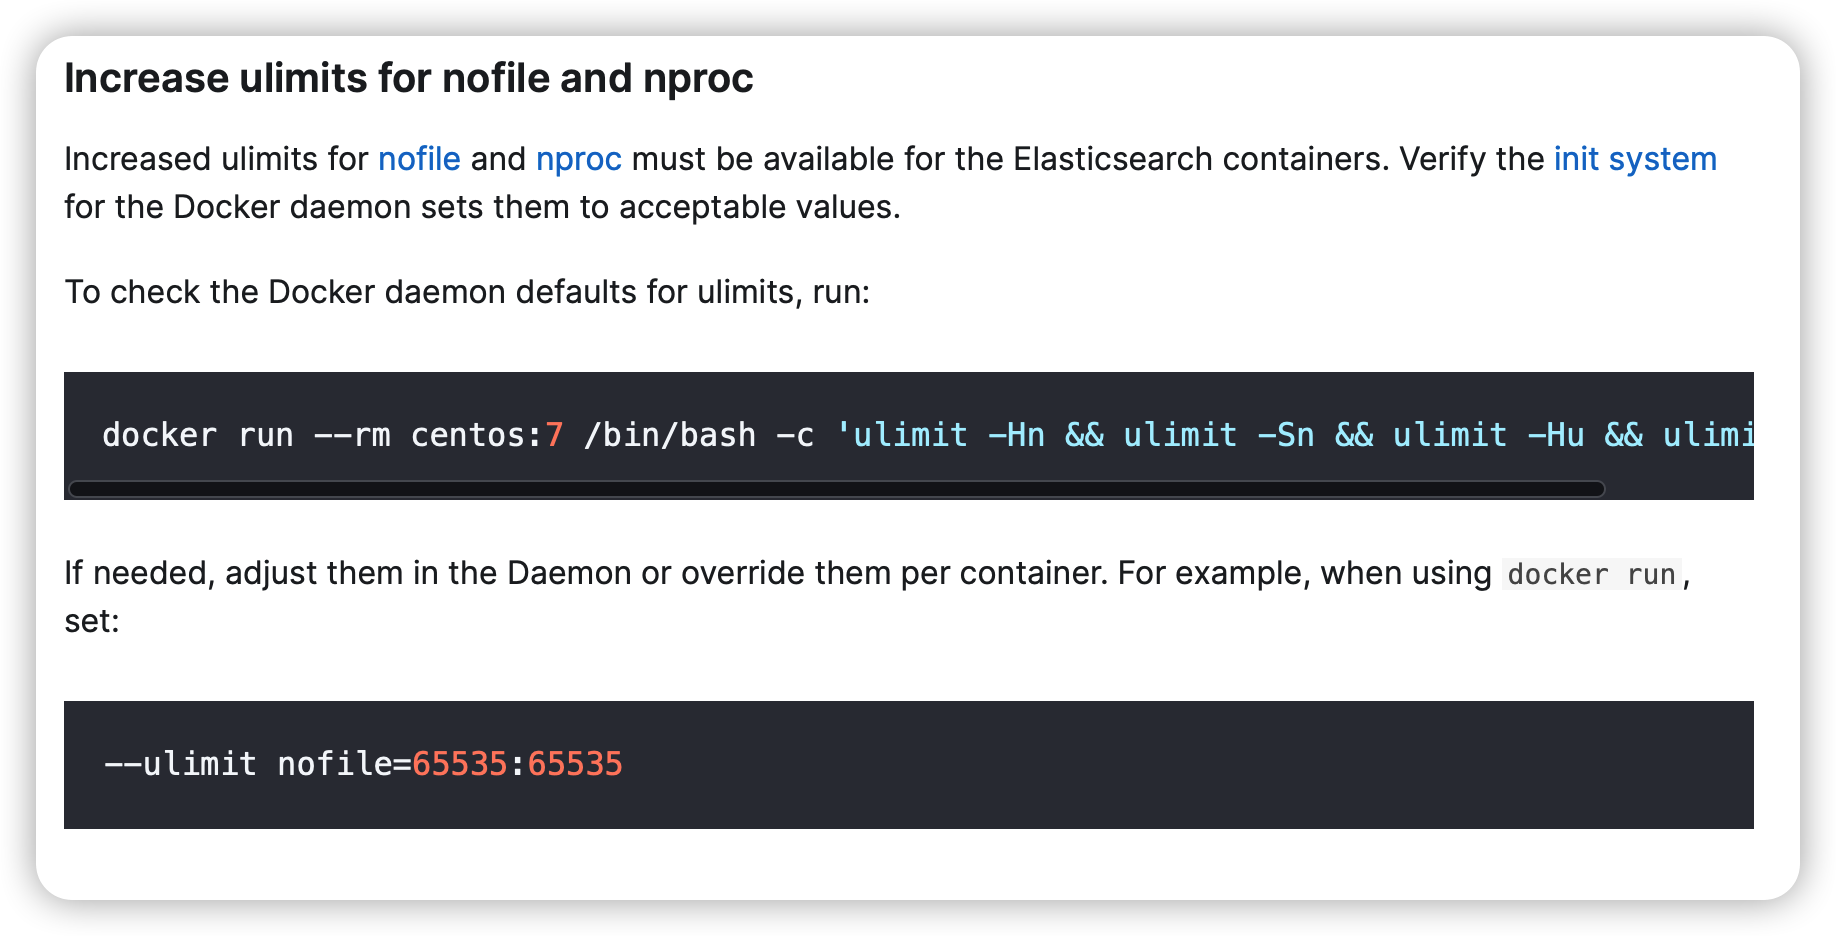Screen dimensions: 1836x936
Task: Open the nofile link
Action: coord(419,160)
